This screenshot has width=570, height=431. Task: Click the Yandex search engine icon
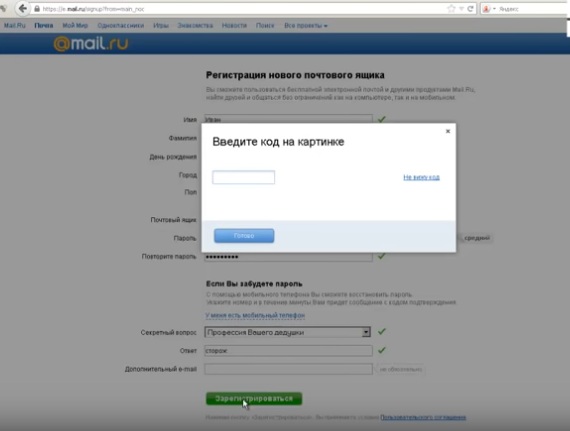pos(486,9)
